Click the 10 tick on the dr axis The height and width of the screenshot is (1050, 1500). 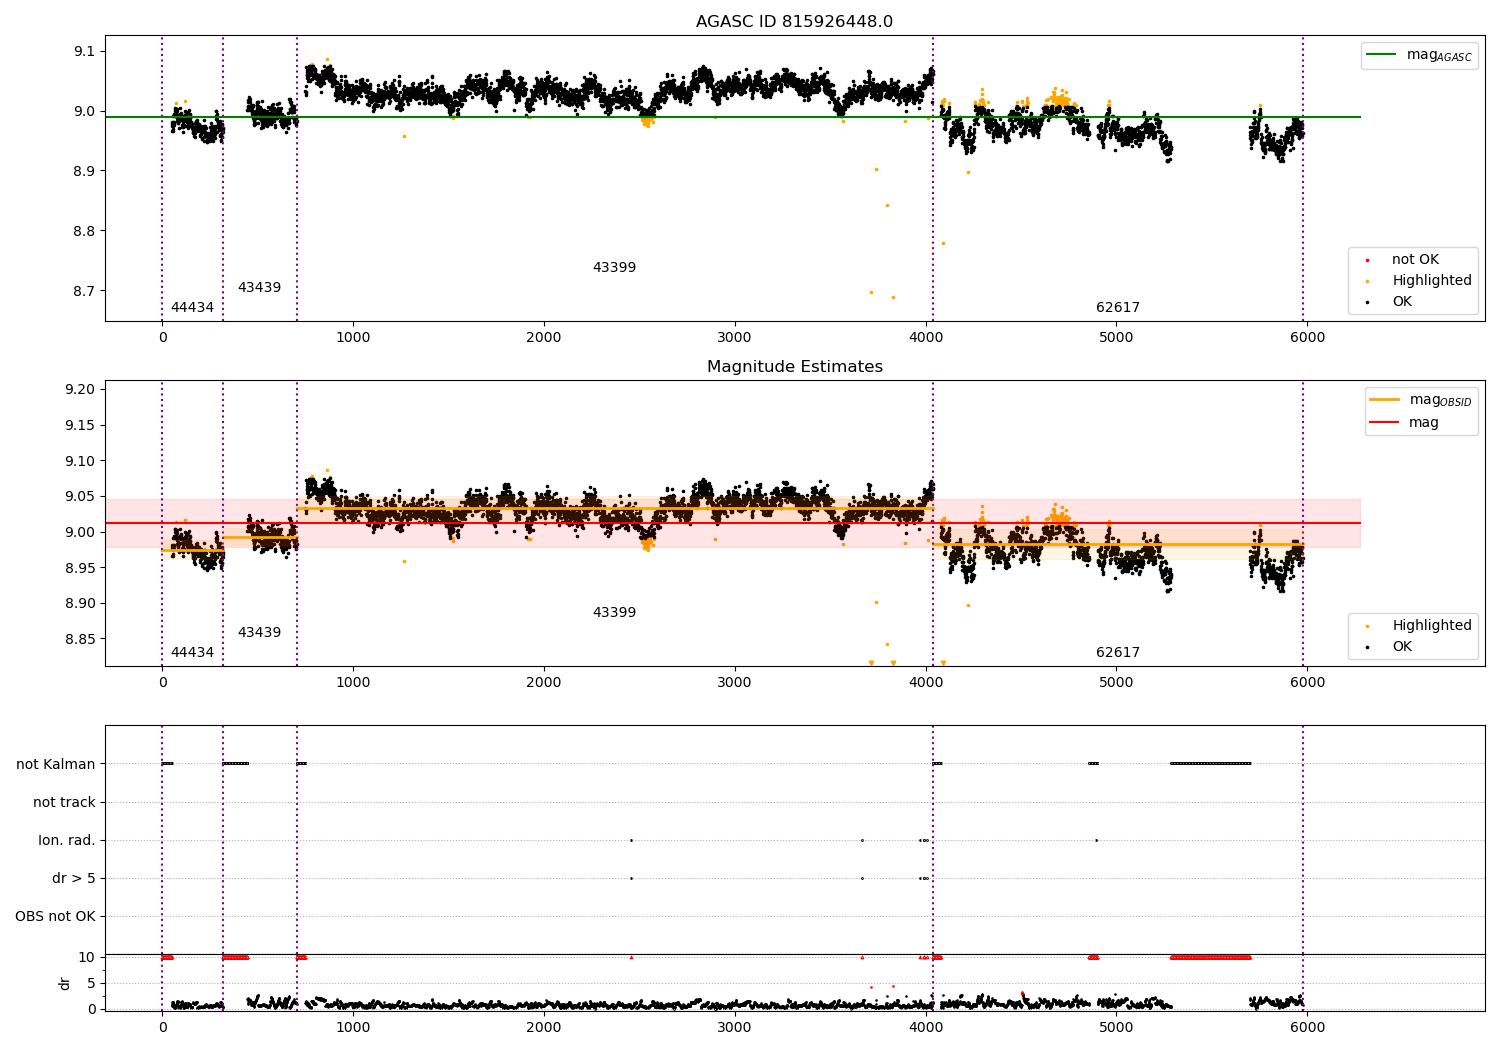88,958
